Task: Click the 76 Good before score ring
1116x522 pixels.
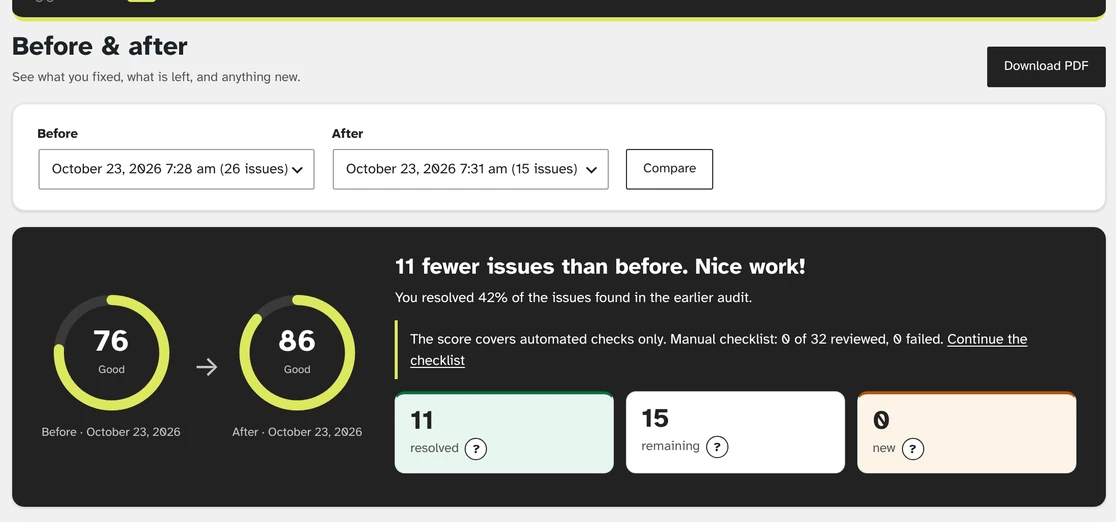Action: [x=112, y=353]
